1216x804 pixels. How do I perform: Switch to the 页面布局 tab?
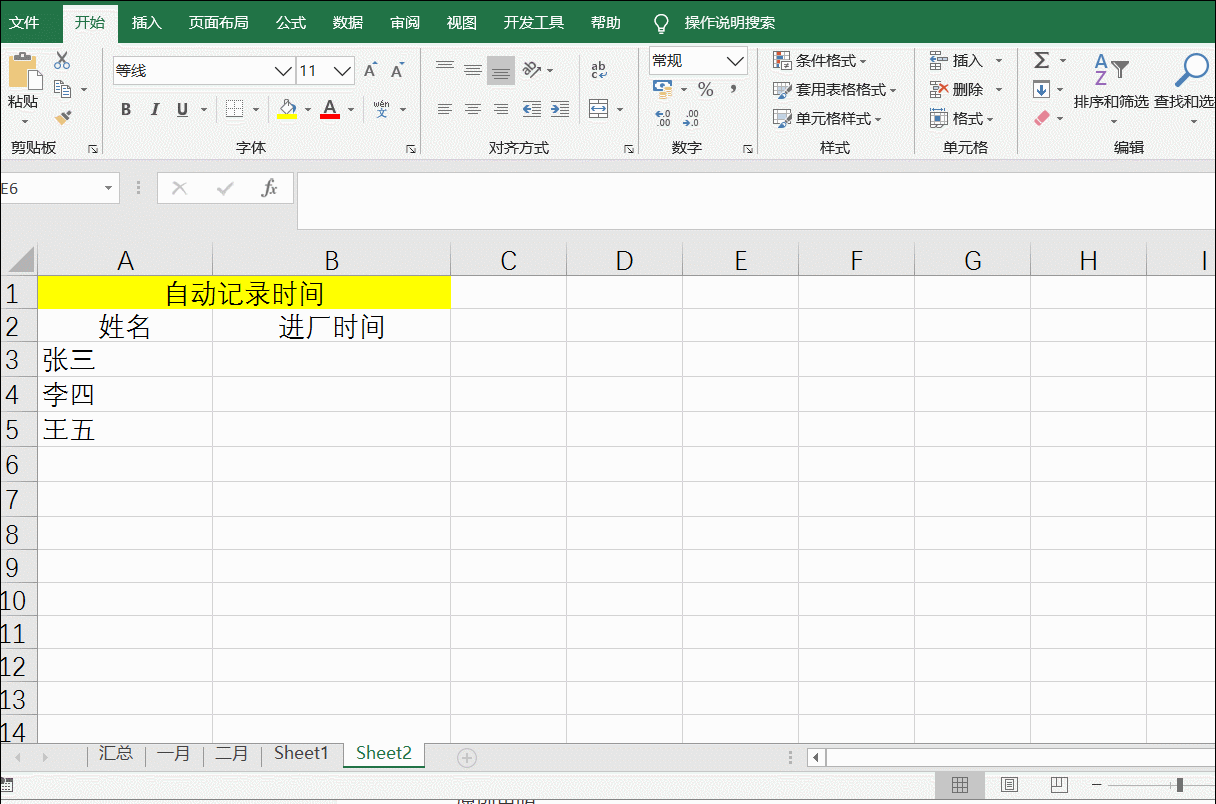219,22
